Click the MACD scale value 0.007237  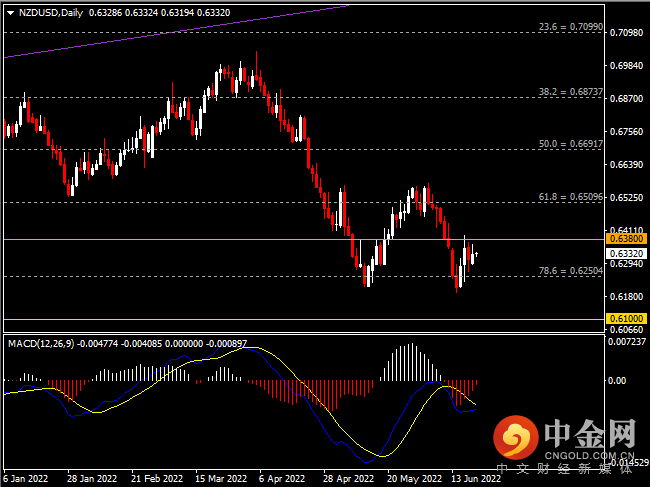tap(627, 342)
